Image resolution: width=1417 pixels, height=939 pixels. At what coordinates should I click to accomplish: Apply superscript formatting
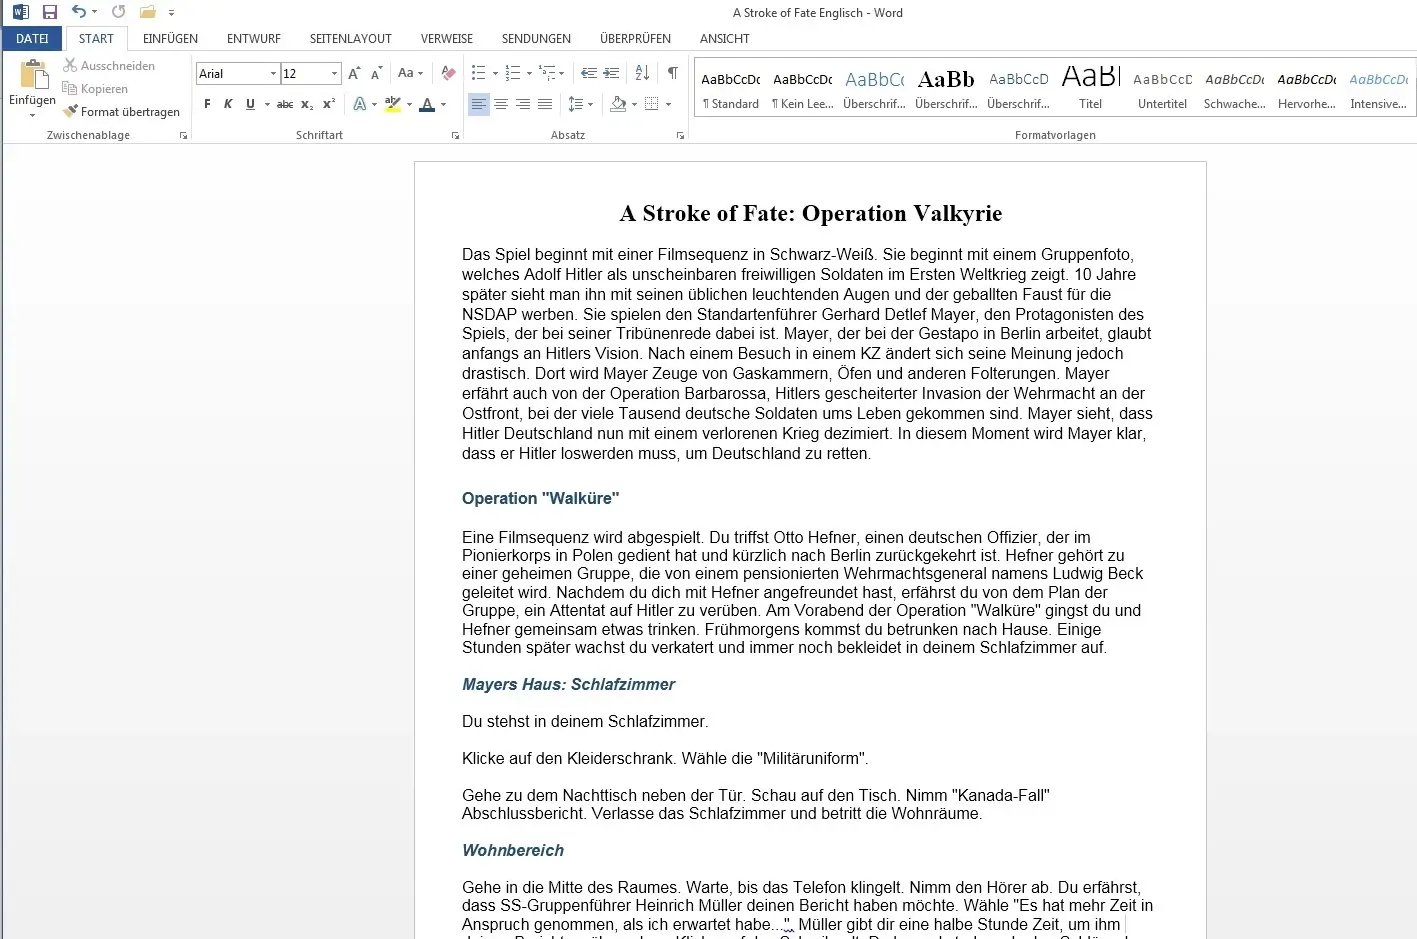tap(328, 104)
